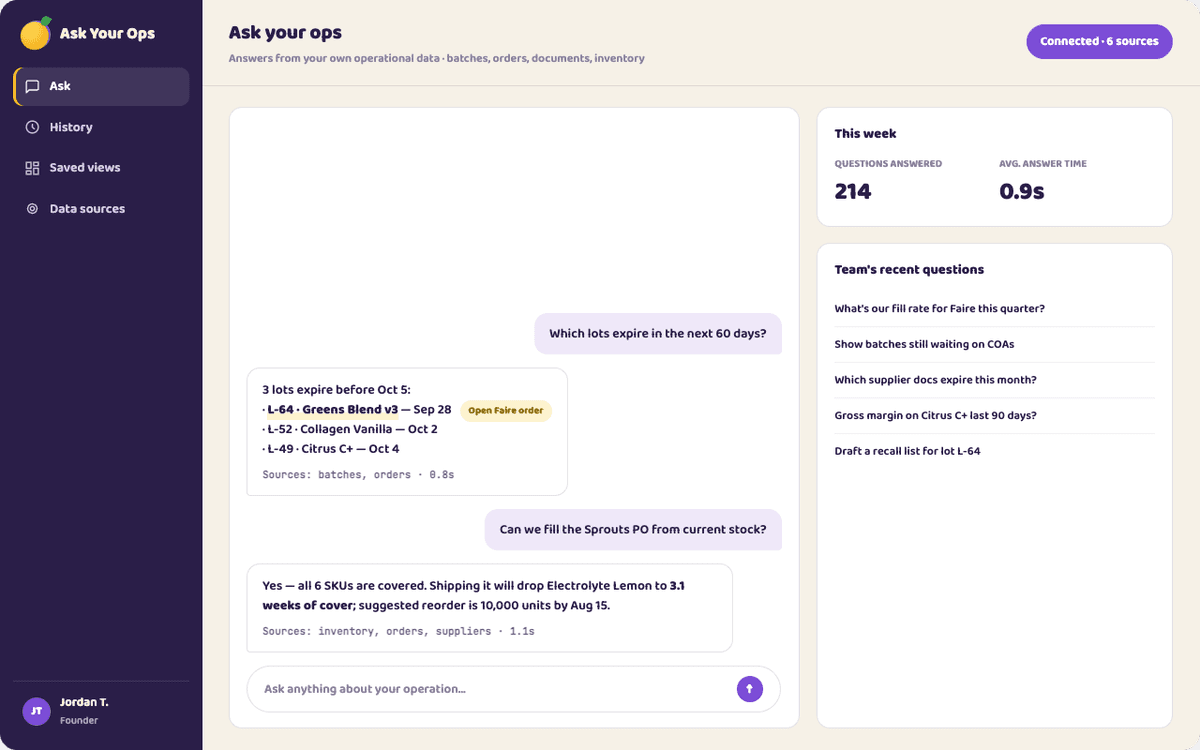
Task: Select Gross margin on Citrus C+ question
Action: (994, 415)
